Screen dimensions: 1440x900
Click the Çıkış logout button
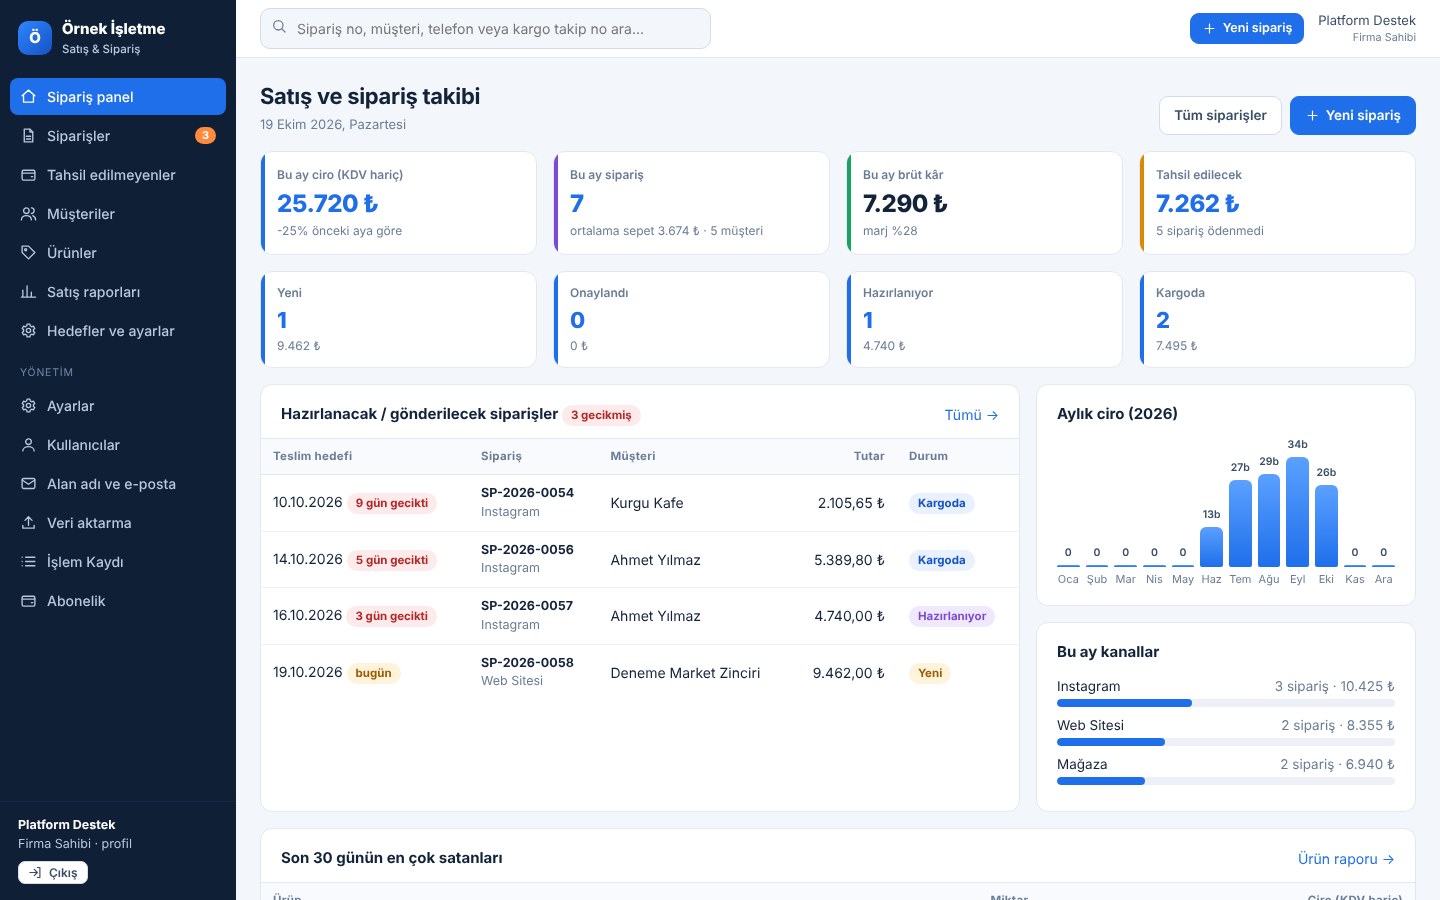tap(53, 873)
